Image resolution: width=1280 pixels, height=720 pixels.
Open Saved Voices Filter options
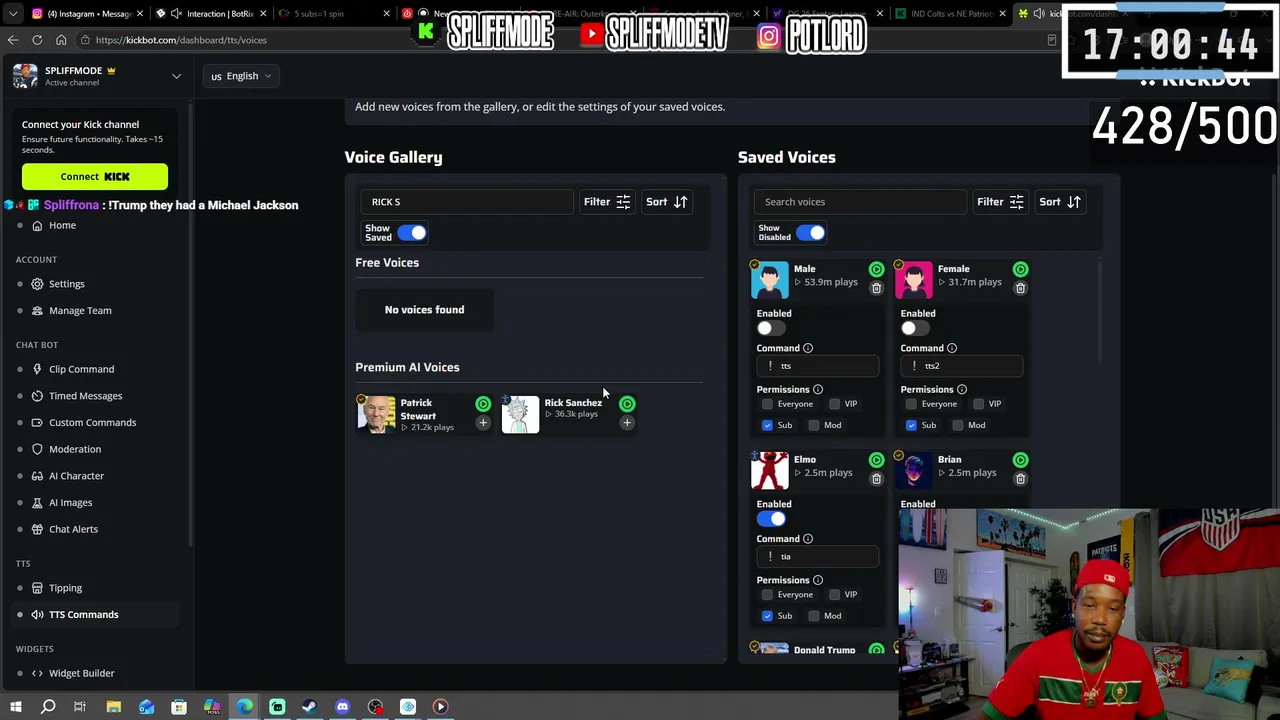tap(1000, 202)
